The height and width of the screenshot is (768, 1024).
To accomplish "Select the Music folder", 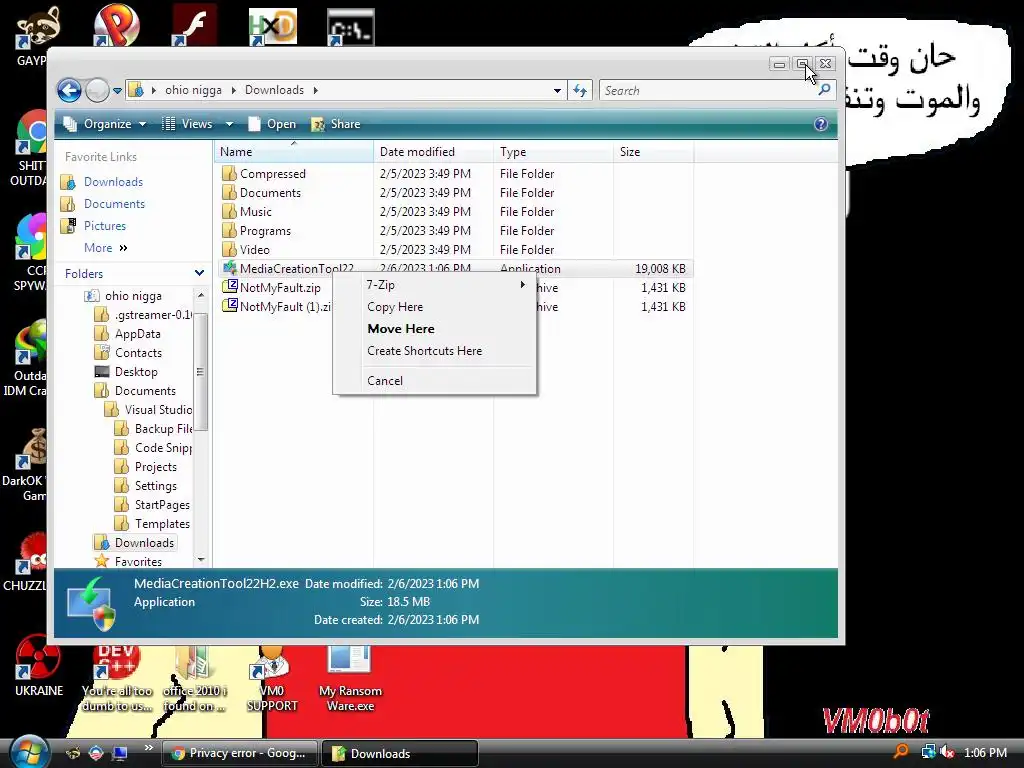I will pos(255,212).
